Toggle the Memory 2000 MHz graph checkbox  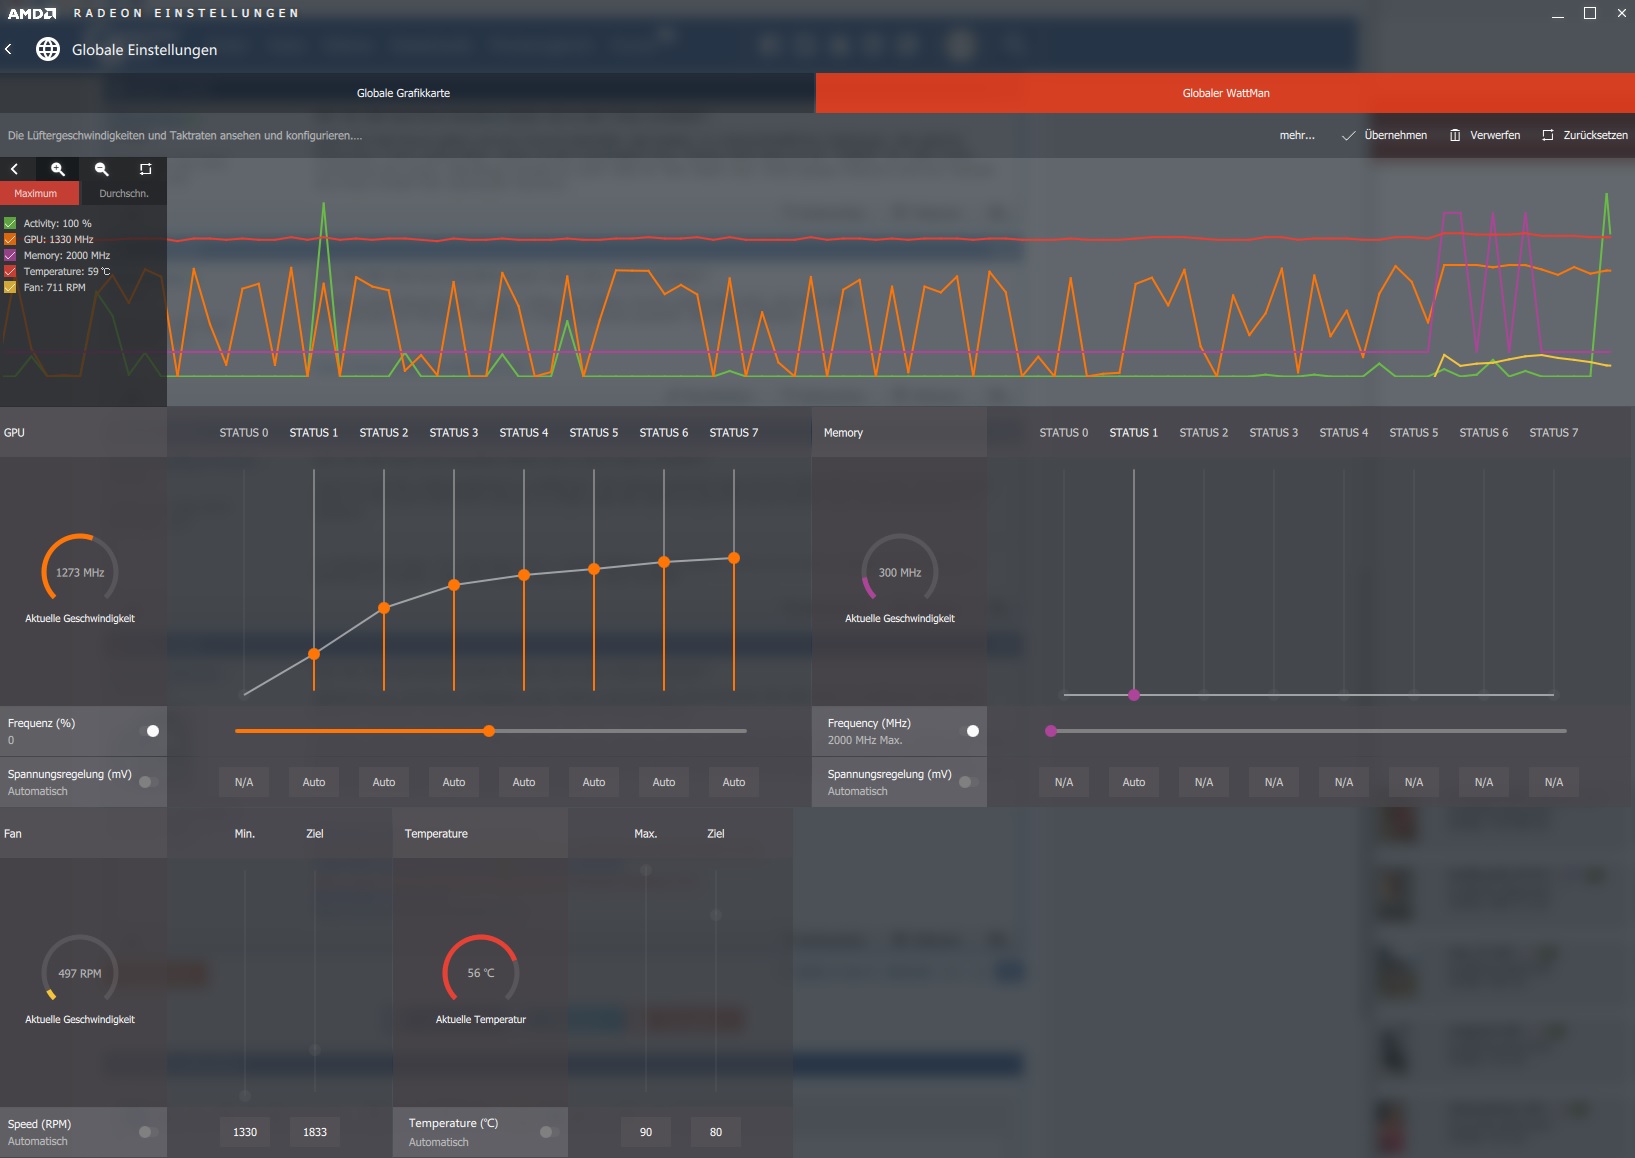[10, 255]
